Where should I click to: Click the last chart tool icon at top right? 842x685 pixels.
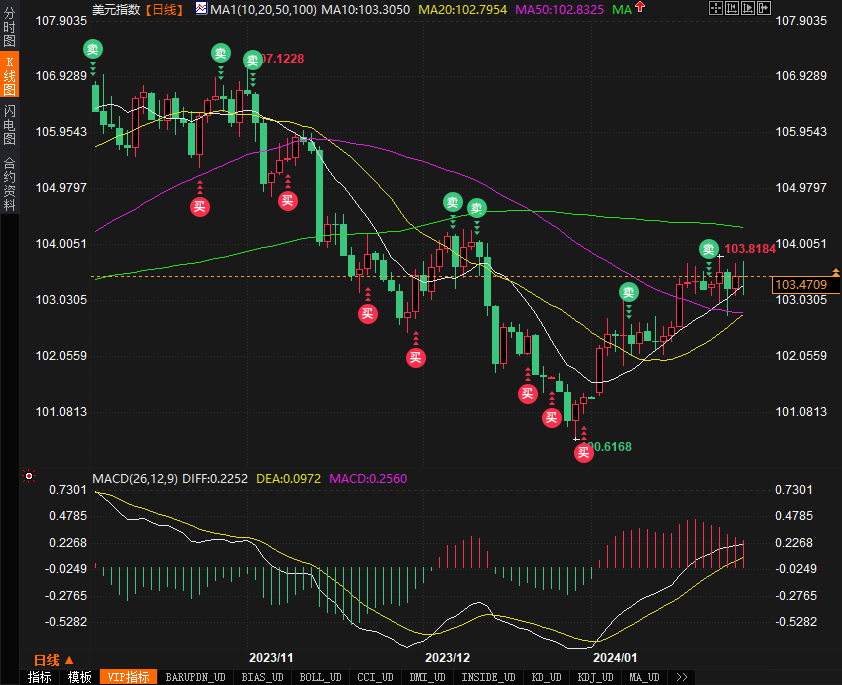tap(765, 8)
